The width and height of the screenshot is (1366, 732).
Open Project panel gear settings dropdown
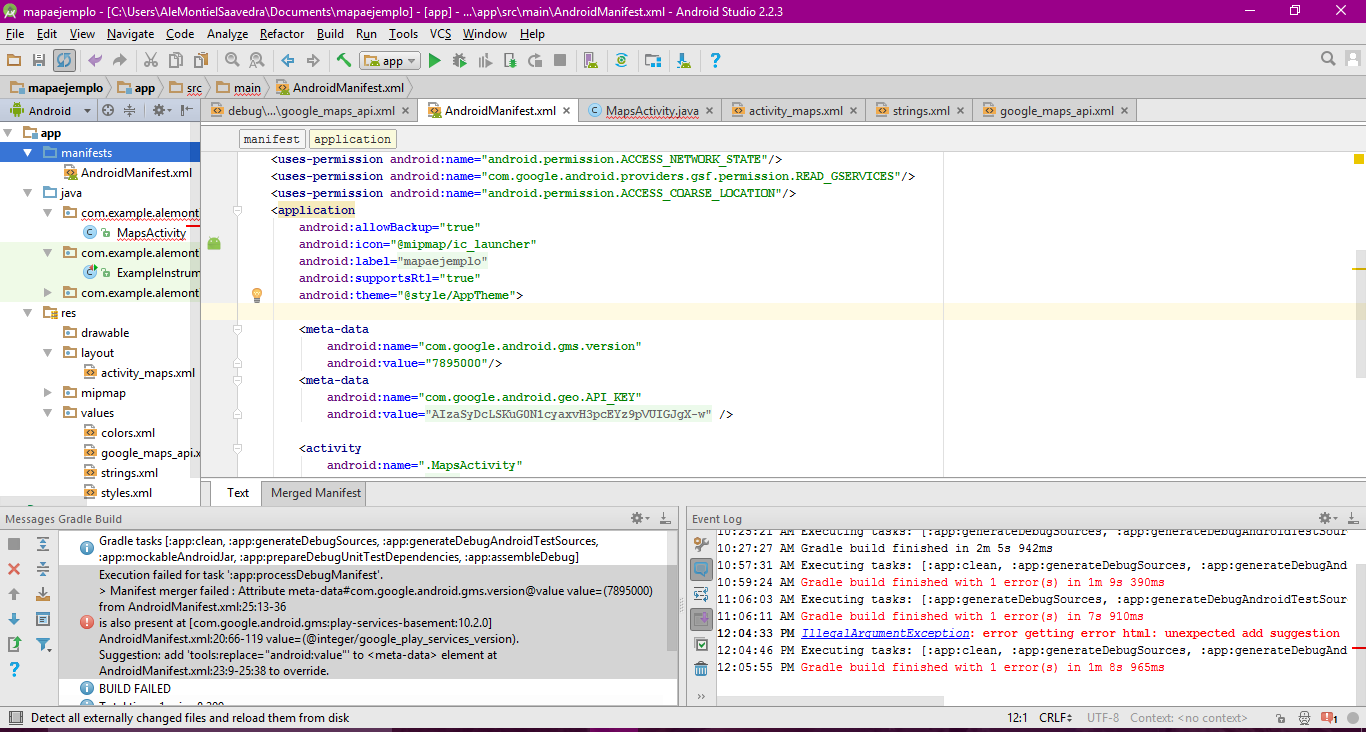click(x=162, y=111)
